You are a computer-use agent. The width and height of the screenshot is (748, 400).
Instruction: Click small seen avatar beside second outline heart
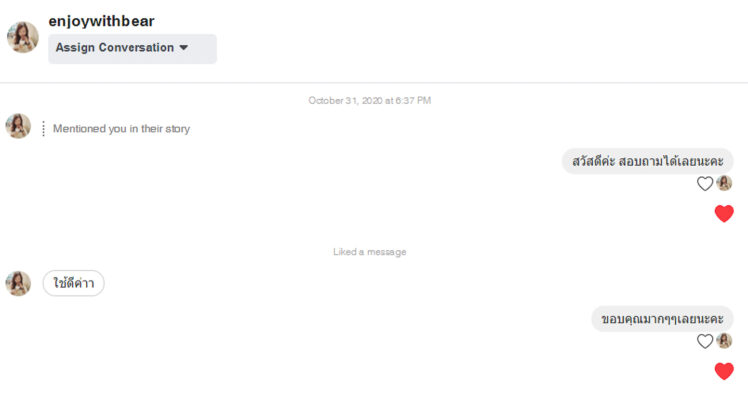724,341
